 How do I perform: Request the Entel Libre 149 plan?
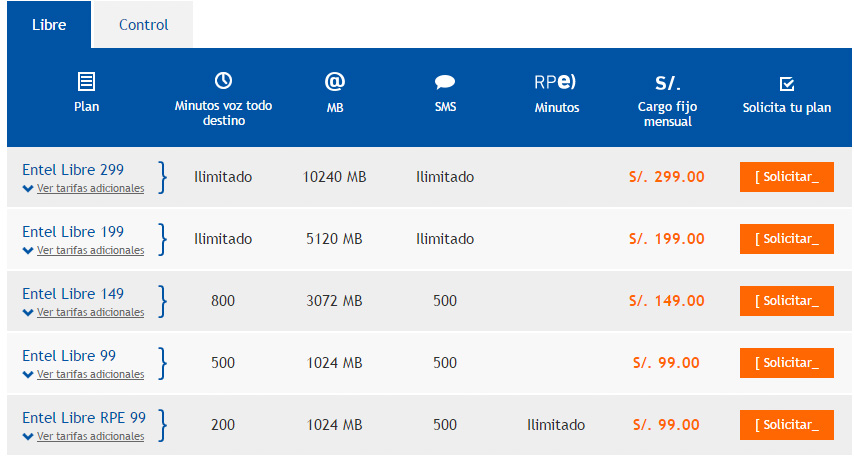[x=786, y=301]
